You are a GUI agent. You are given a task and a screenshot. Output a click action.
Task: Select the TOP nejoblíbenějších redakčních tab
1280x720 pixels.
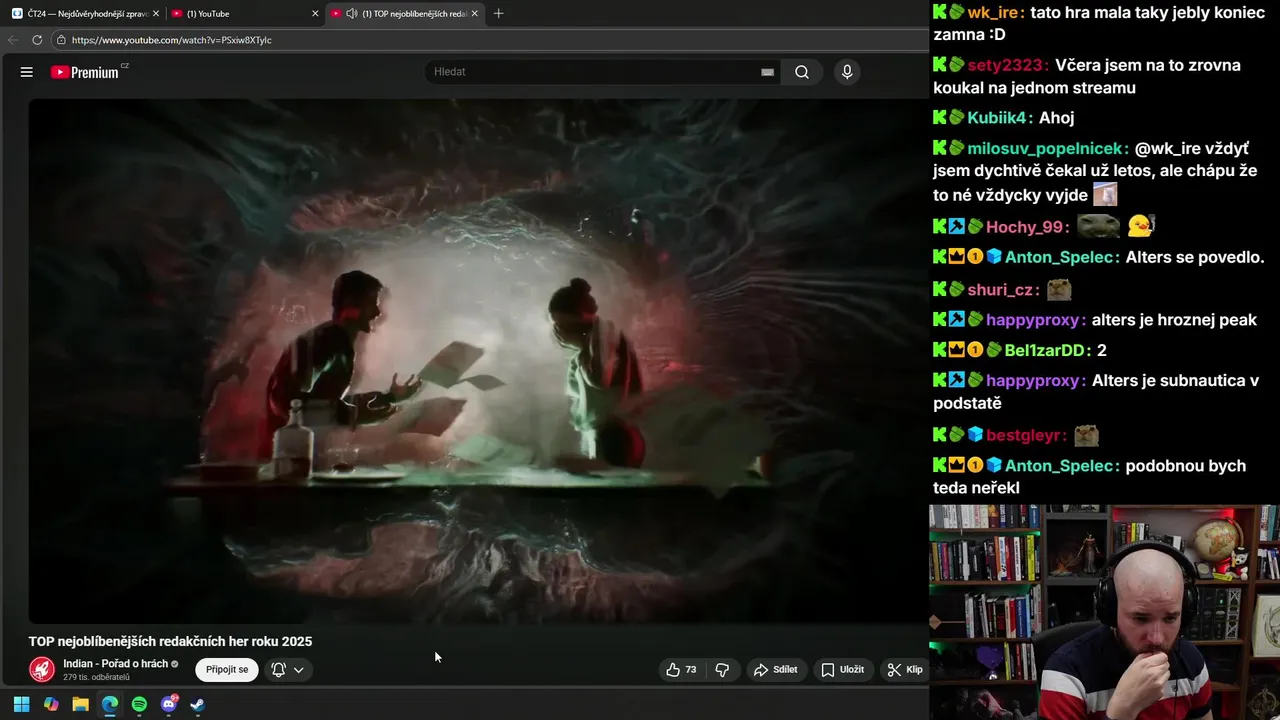coord(405,14)
